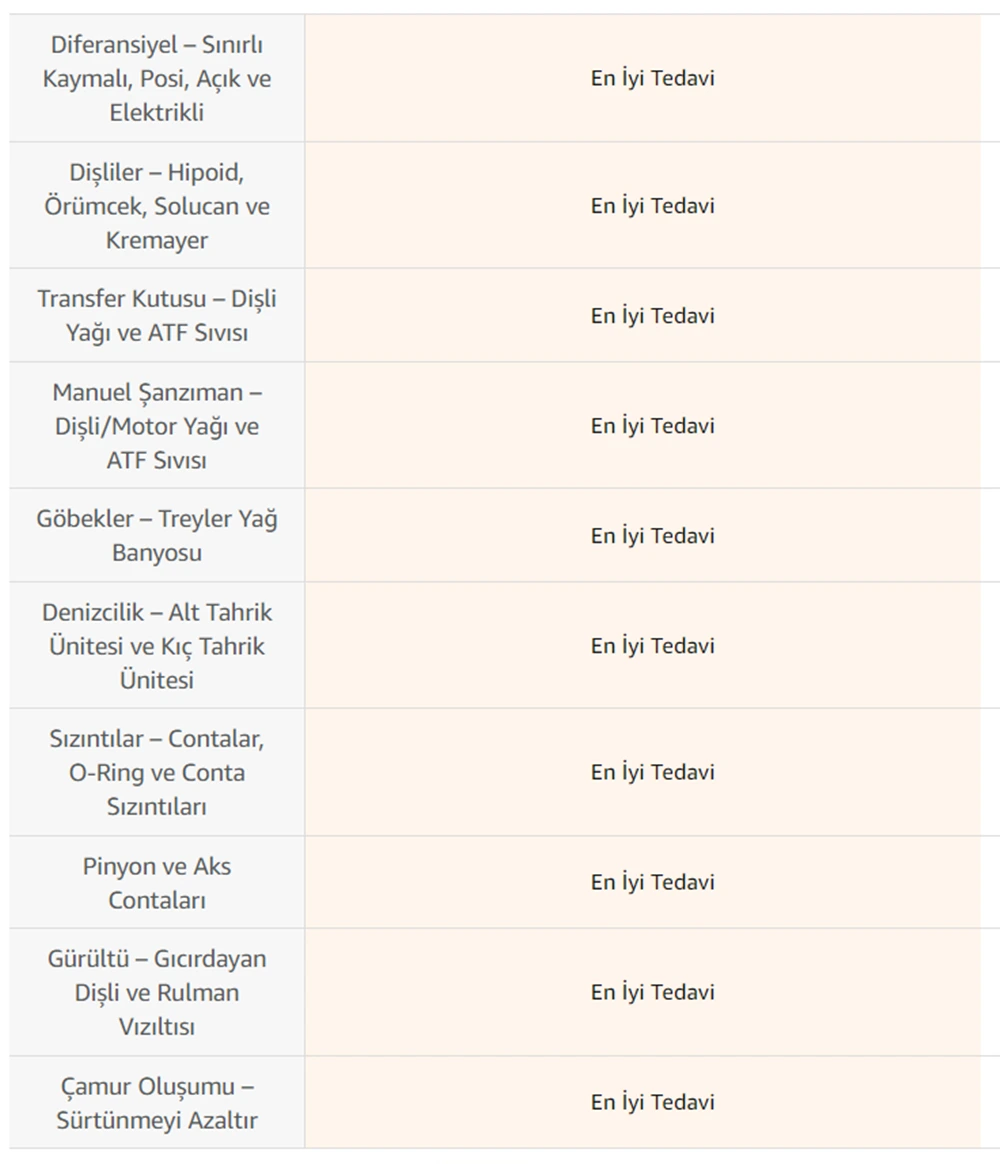Click En İyi Tedavi in Sızıntılar row
The image size is (1000, 1164).
653,772
